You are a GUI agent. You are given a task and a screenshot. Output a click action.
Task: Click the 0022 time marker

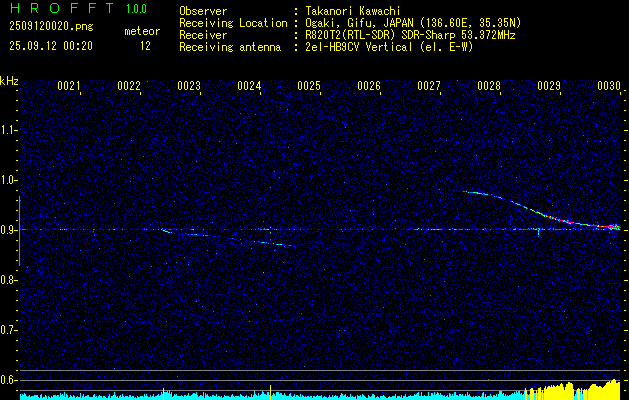[129, 86]
